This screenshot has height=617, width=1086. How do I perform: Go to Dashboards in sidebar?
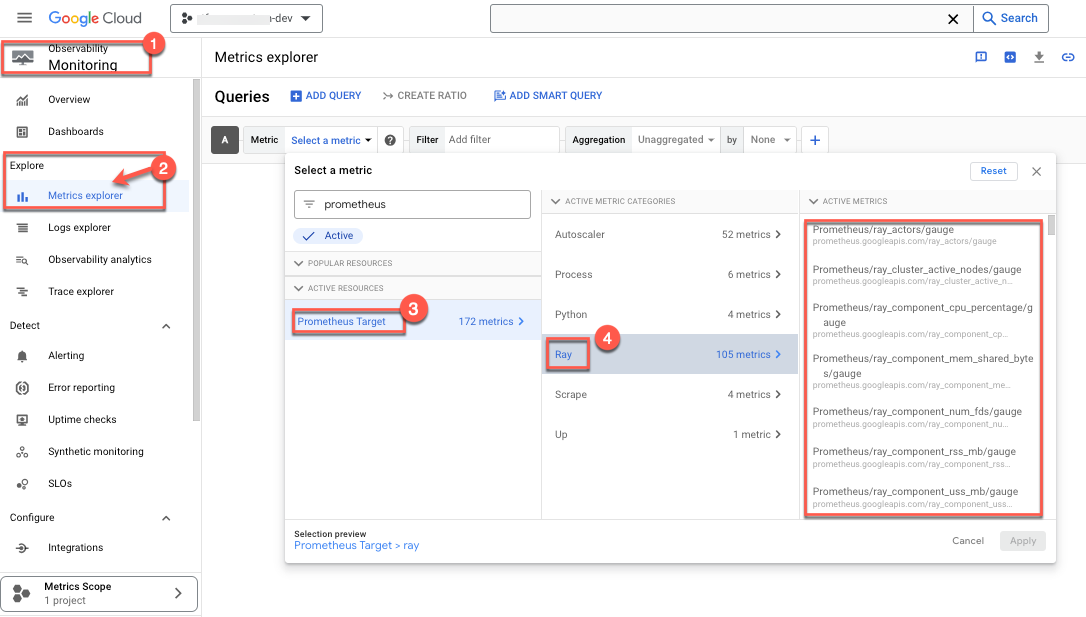click(x=75, y=132)
